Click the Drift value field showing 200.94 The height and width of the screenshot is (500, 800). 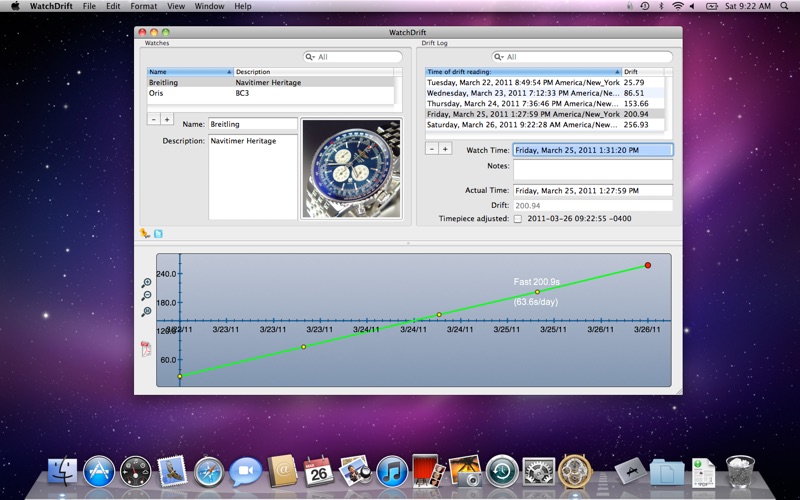tap(593, 206)
